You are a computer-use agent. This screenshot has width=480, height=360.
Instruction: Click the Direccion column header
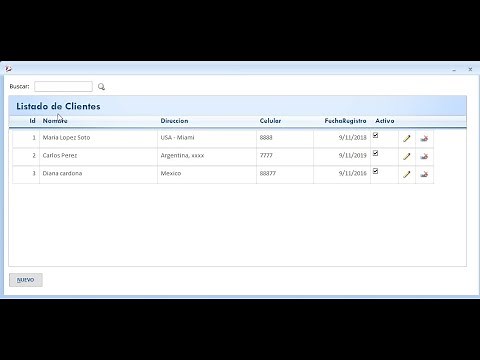(174, 121)
